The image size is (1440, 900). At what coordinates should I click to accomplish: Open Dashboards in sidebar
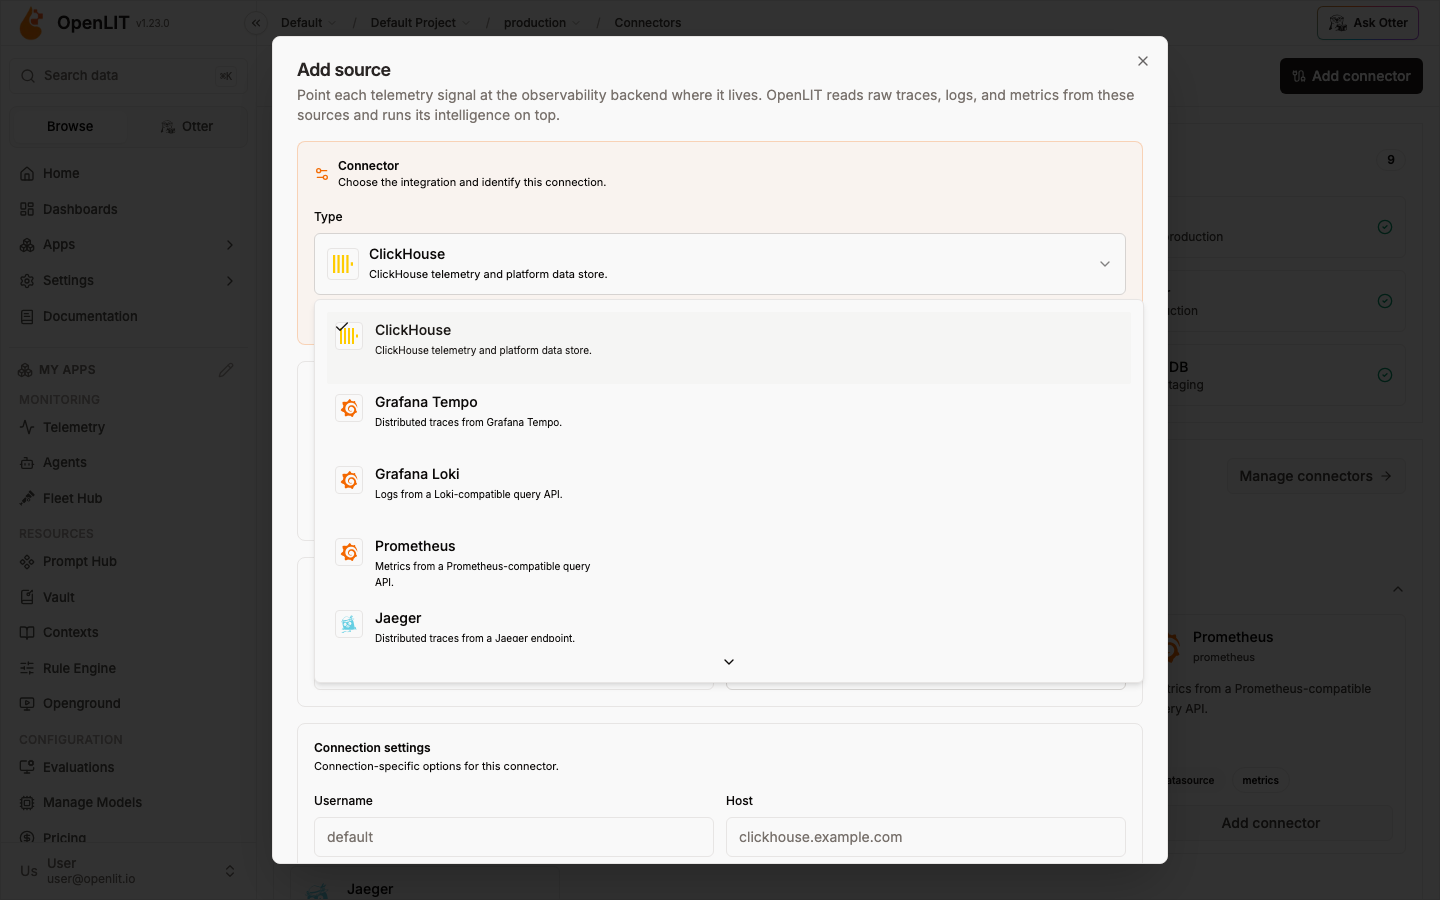(x=129, y=210)
